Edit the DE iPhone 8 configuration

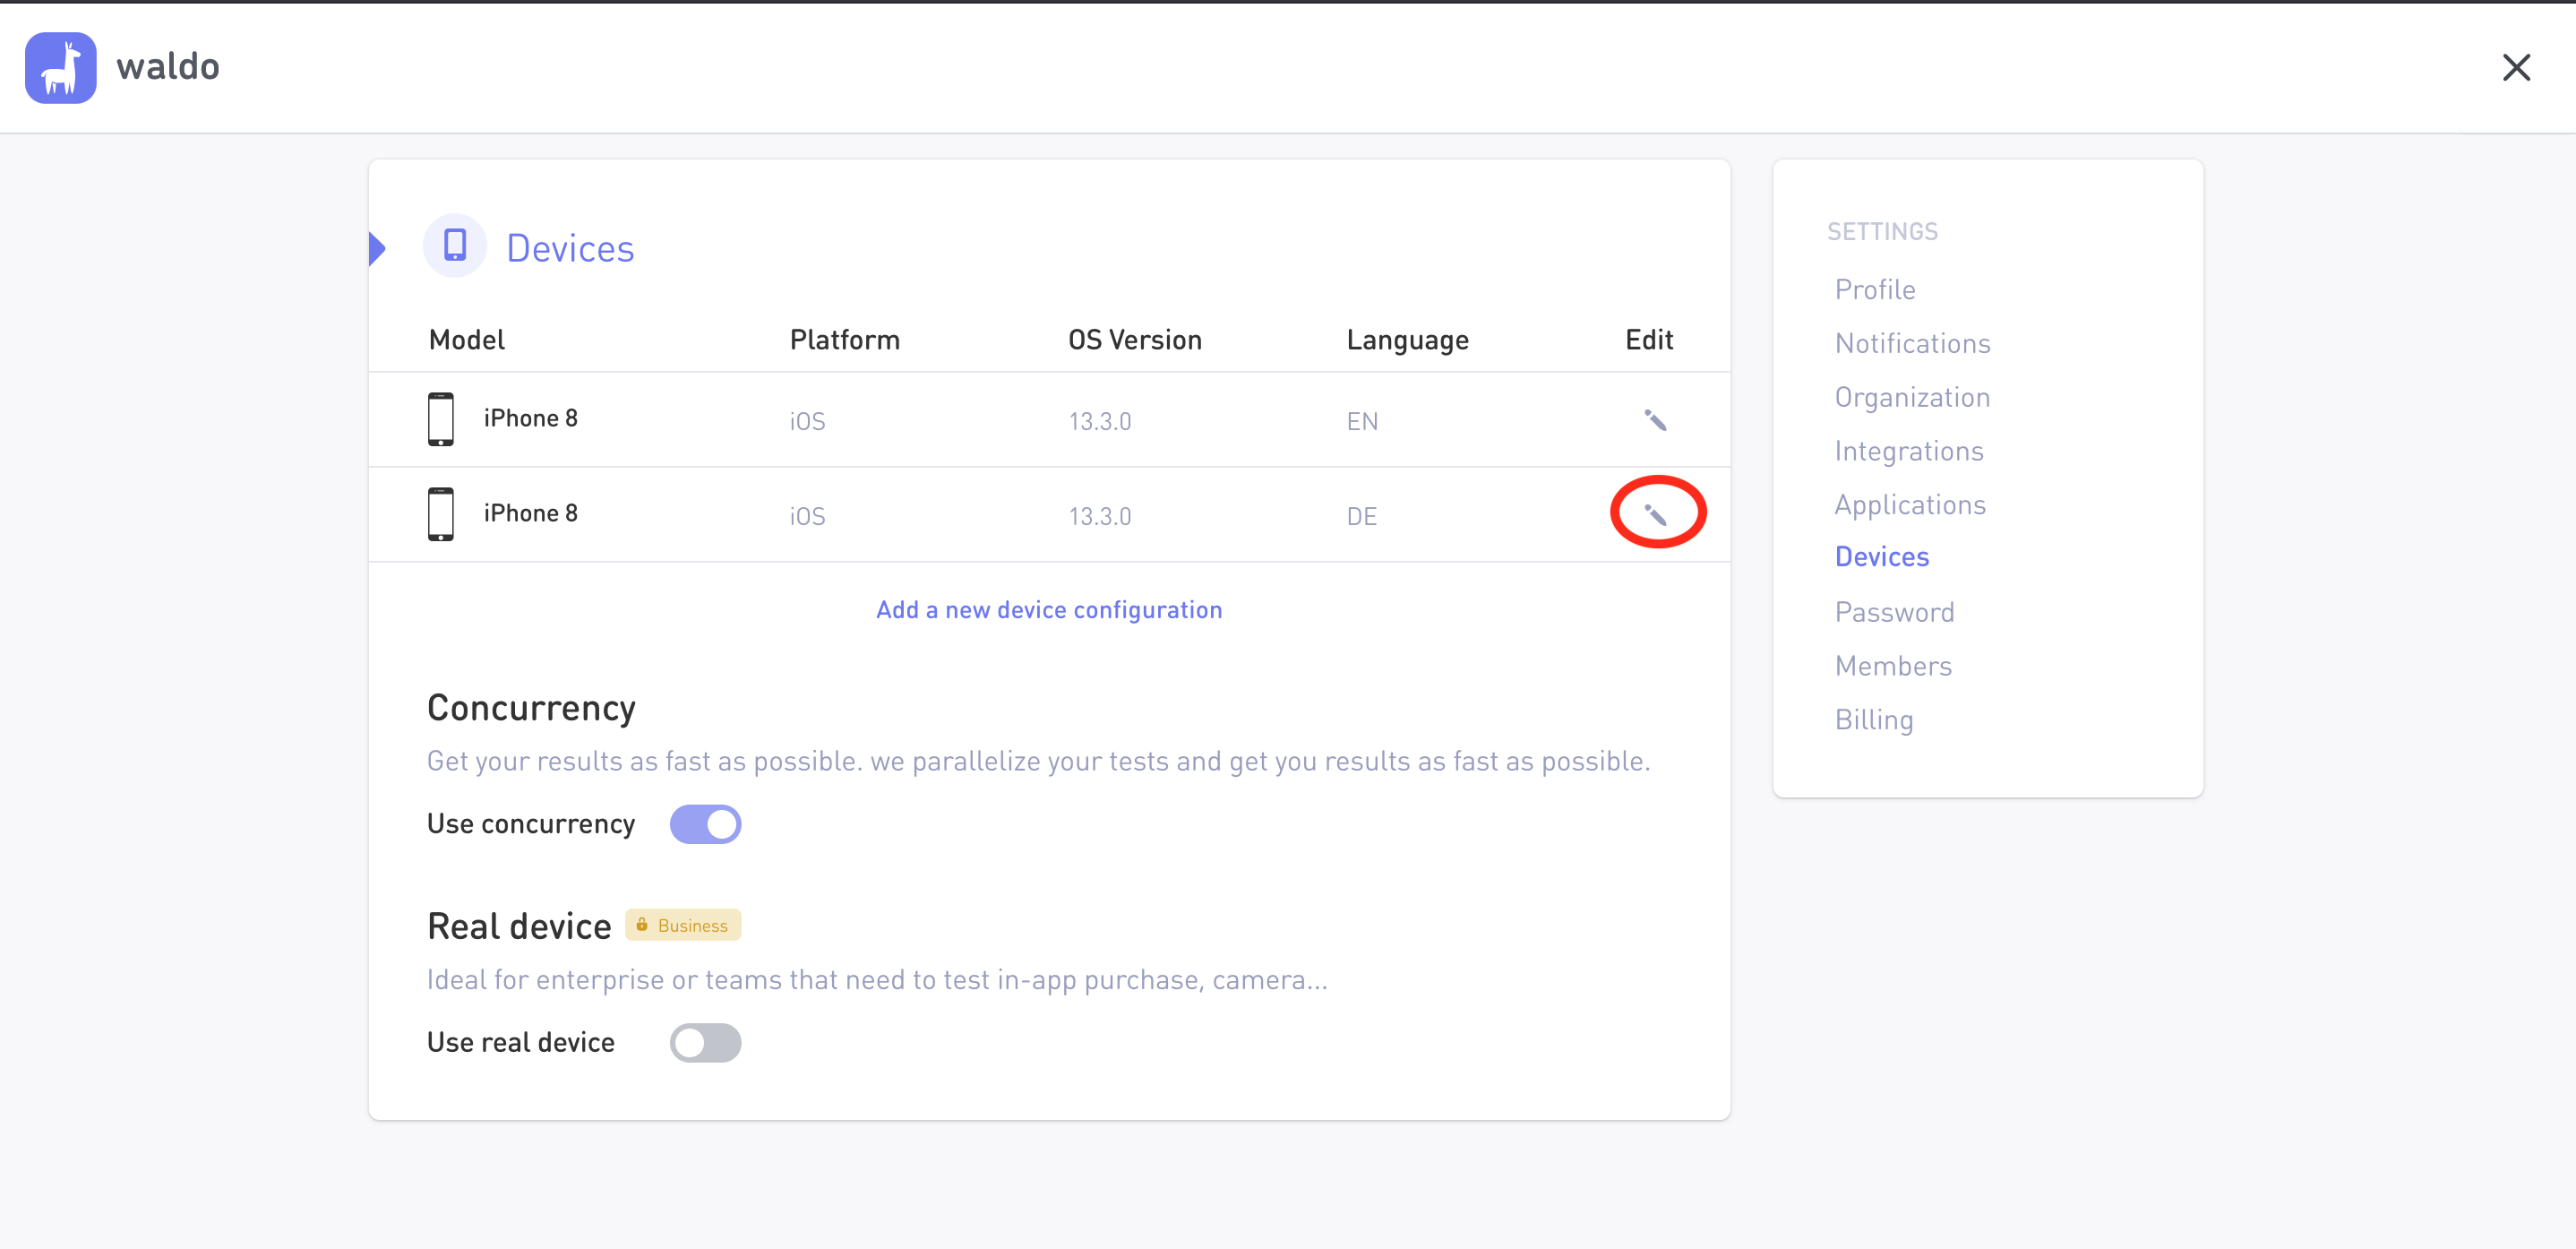coord(1655,515)
